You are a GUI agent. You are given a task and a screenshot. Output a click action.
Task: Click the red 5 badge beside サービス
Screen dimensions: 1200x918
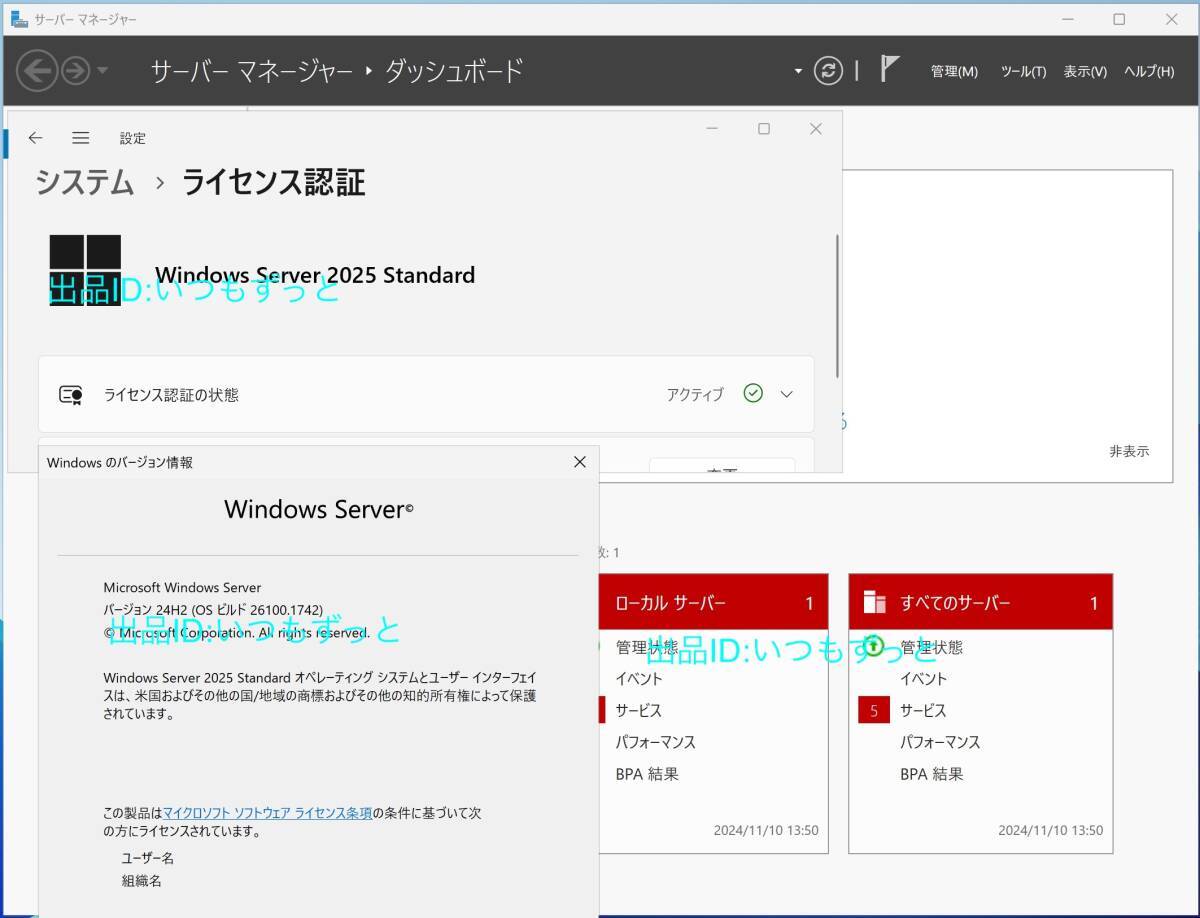pyautogui.click(x=874, y=710)
